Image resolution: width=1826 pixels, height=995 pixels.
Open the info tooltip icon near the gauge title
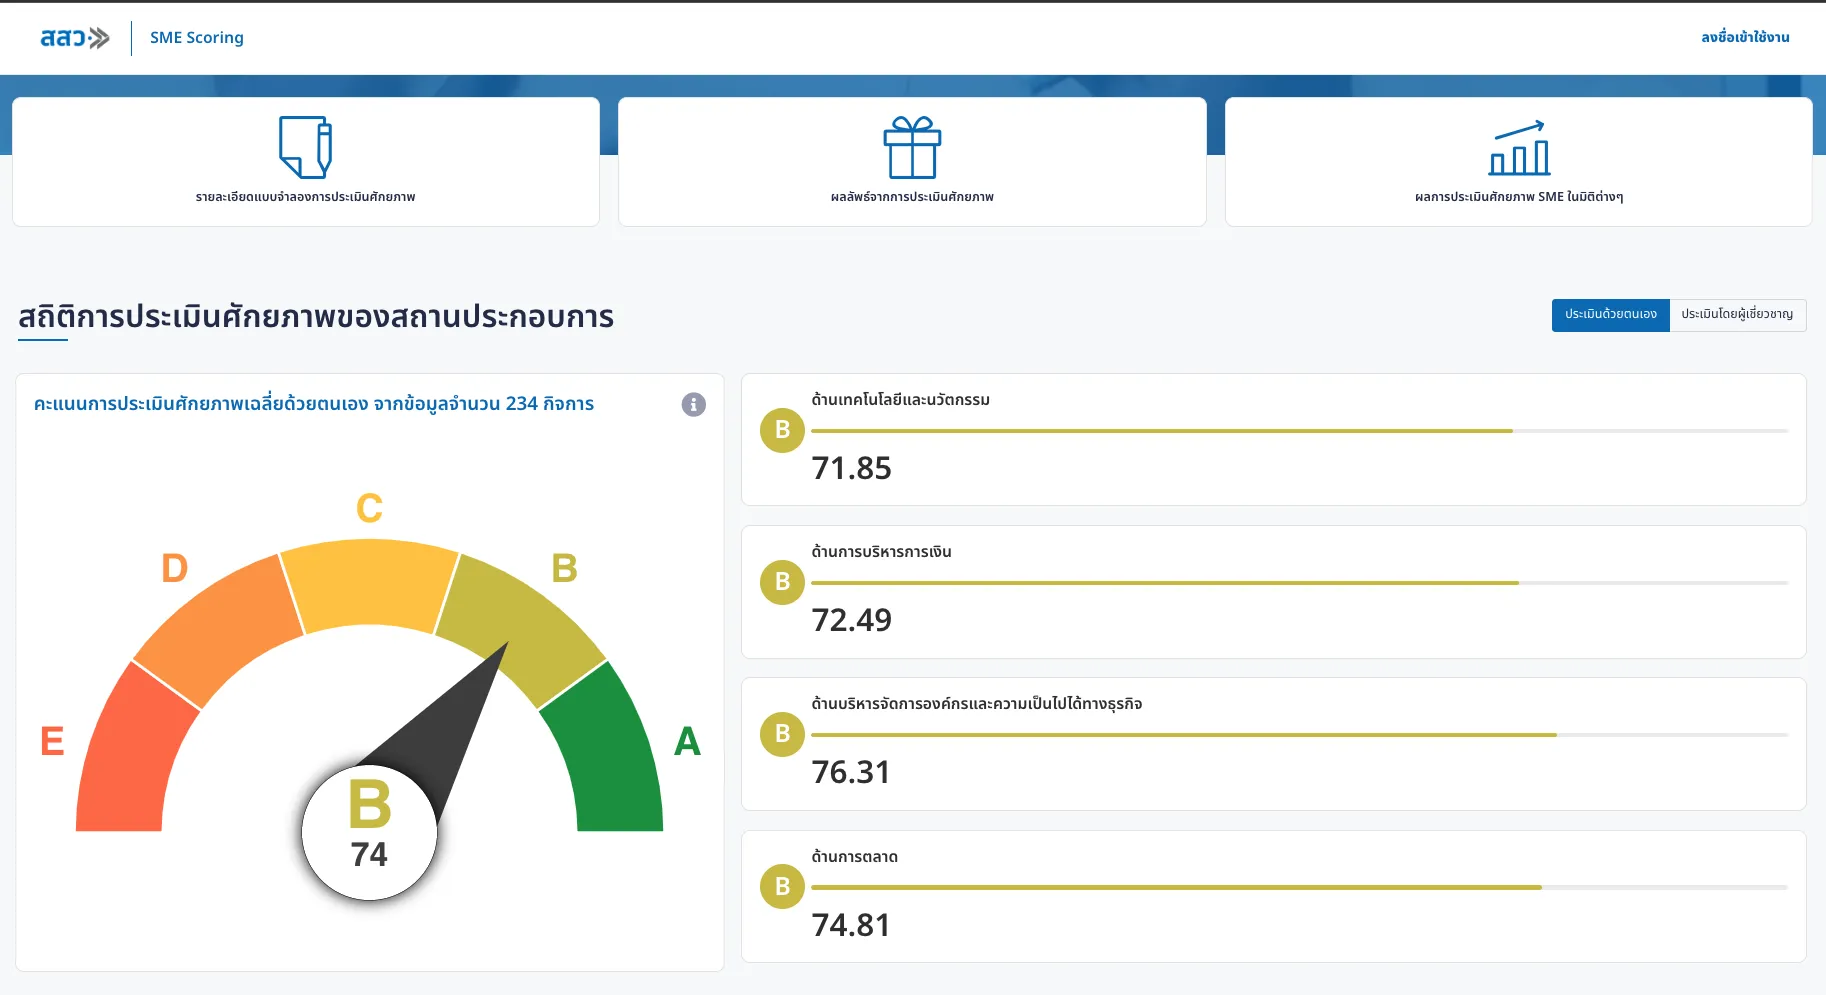[x=692, y=404]
